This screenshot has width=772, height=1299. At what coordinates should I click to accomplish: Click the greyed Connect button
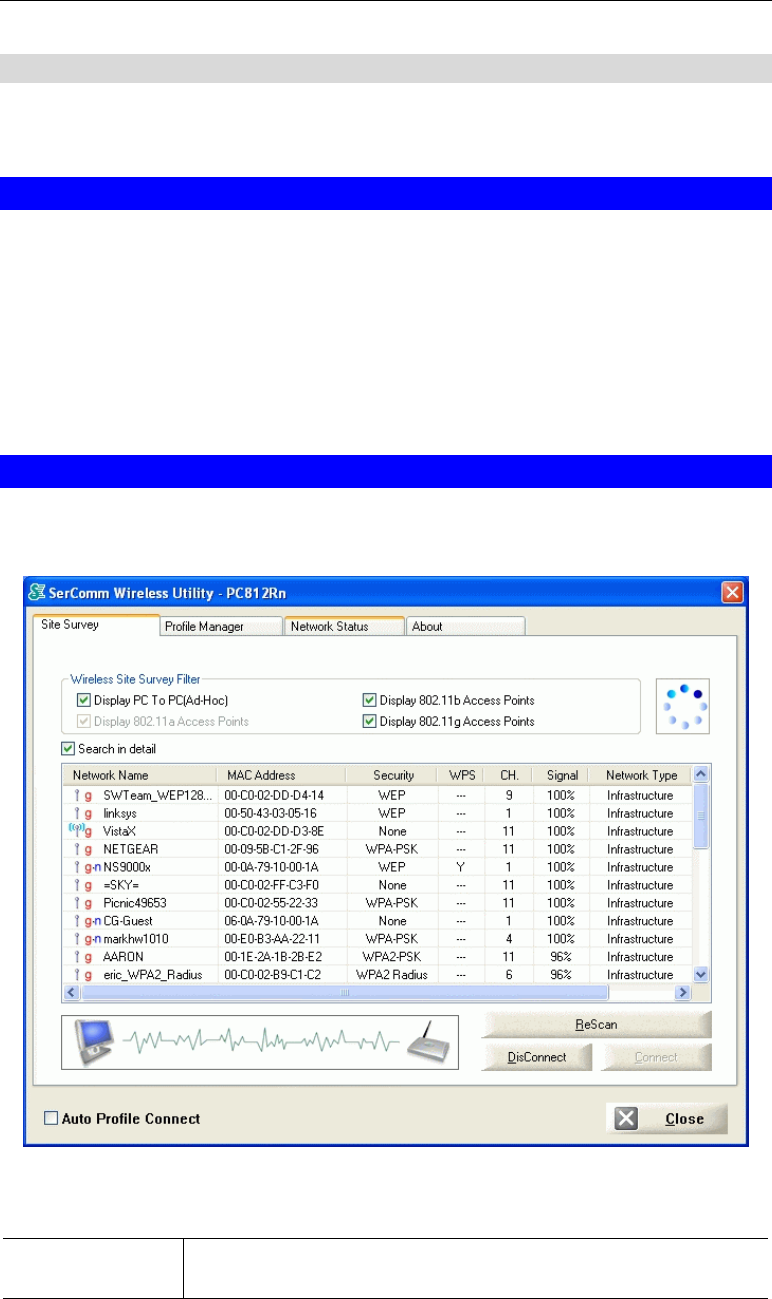coord(656,1057)
